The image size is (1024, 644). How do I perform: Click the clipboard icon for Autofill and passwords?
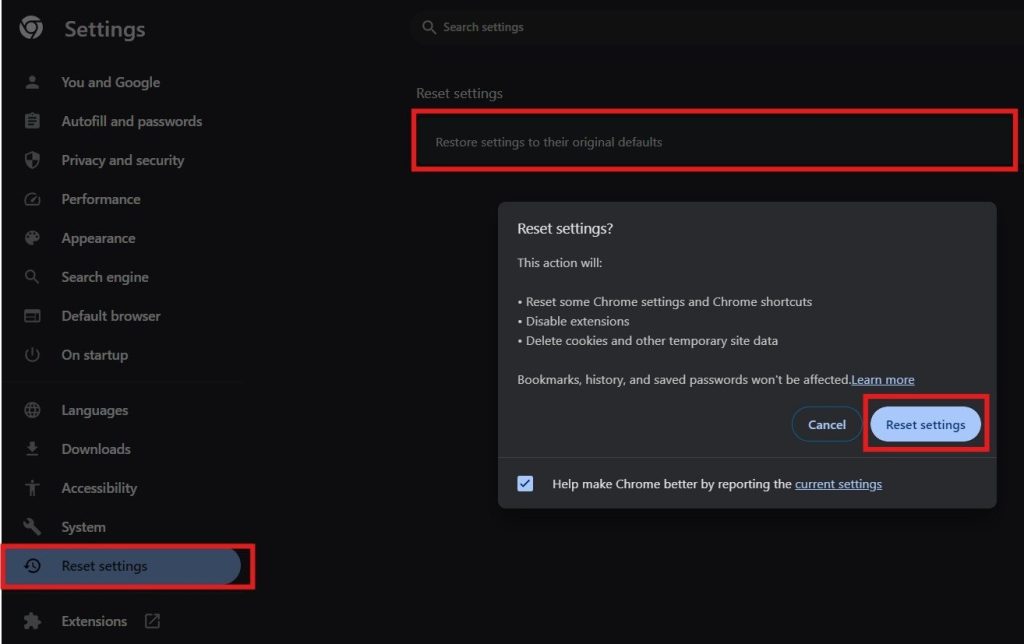(32, 121)
